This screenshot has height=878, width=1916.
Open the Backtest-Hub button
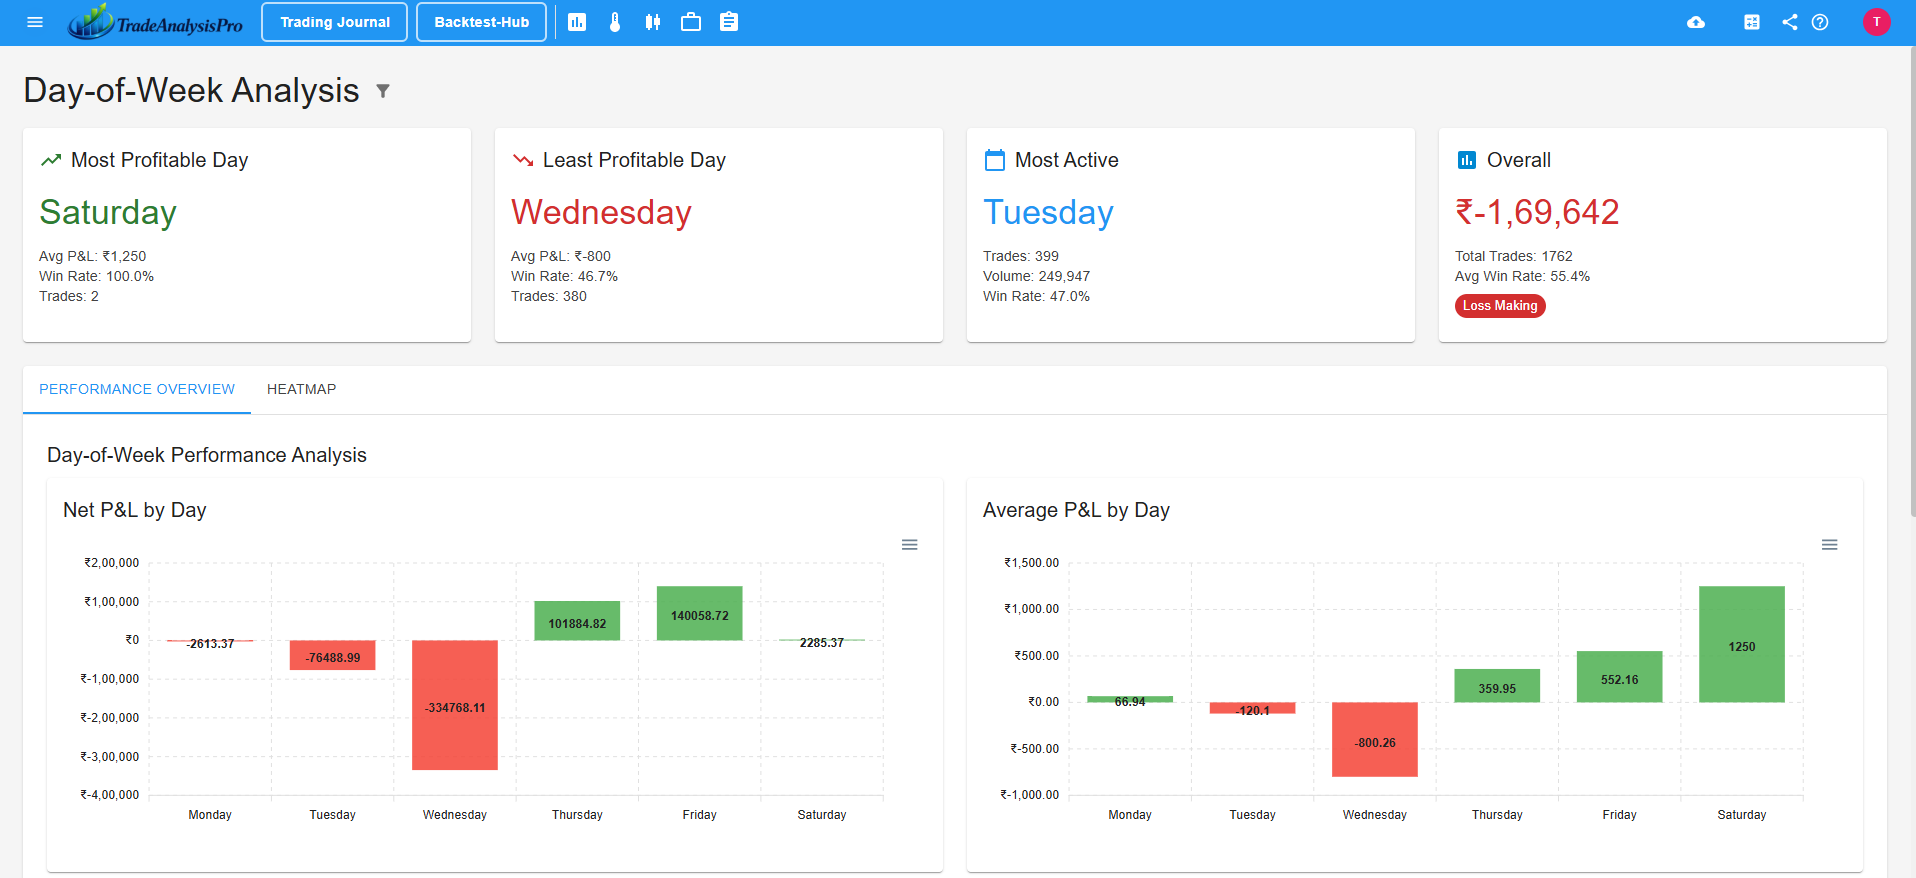[x=481, y=22]
